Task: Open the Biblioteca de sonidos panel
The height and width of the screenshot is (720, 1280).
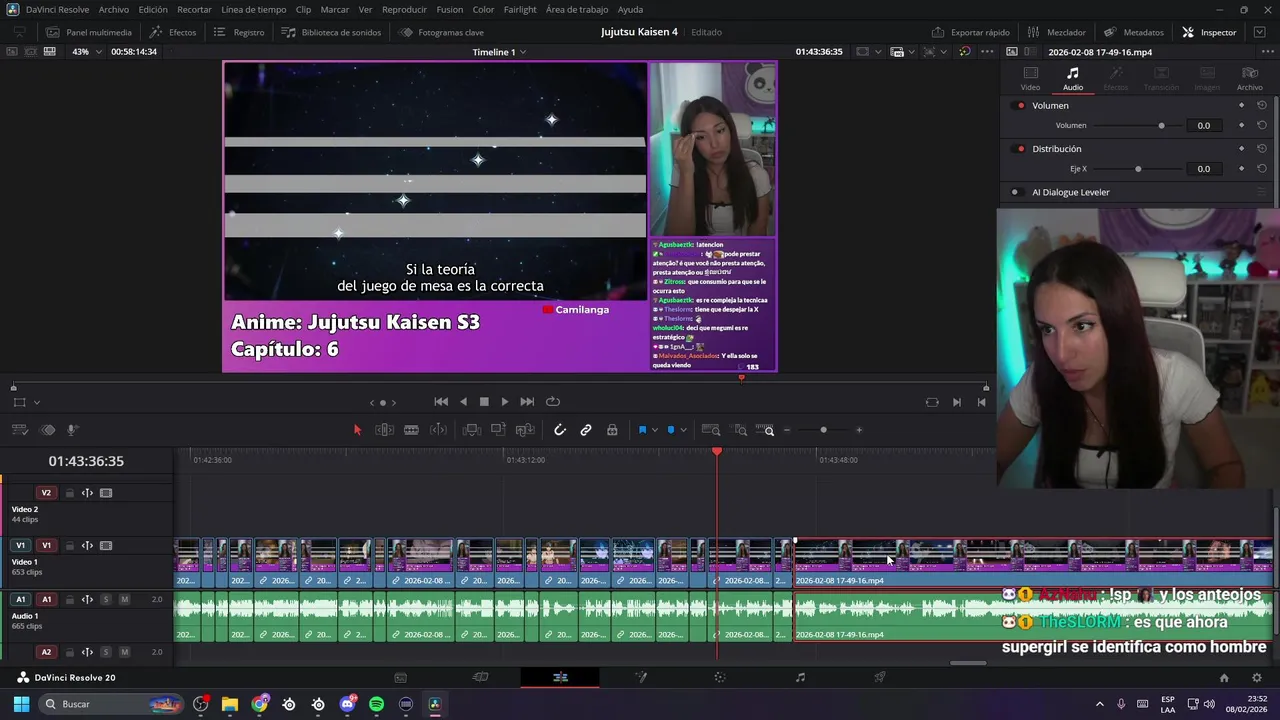Action: click(x=330, y=32)
